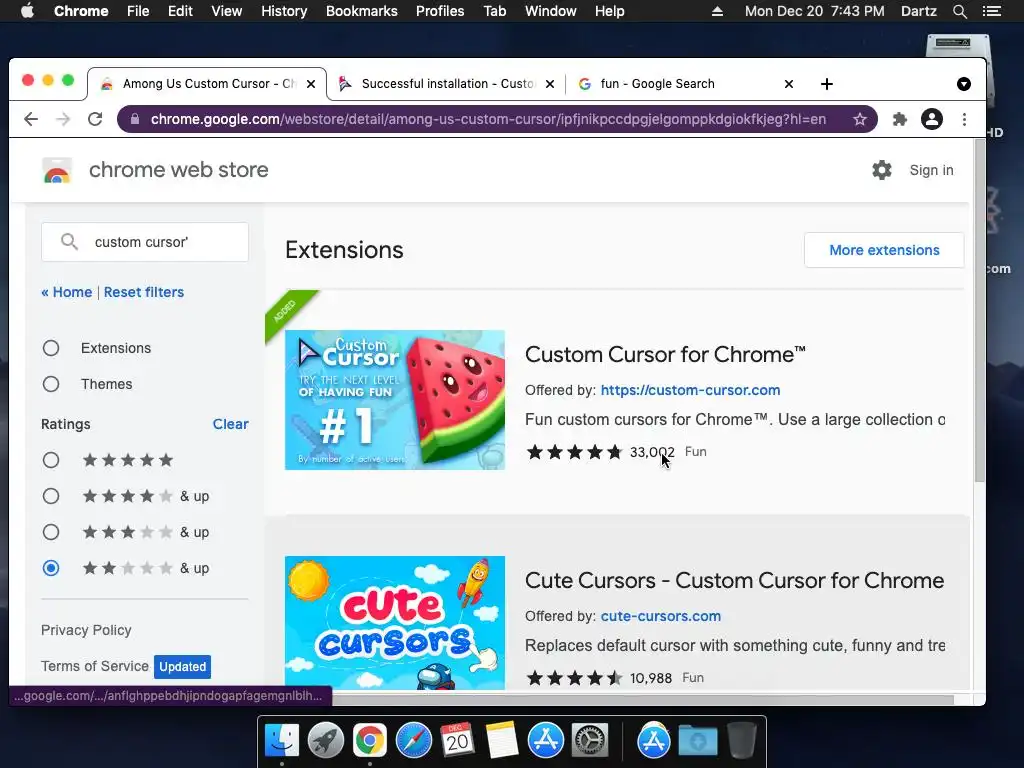Click the address bar URL
Image resolution: width=1024 pixels, height=768 pixels.
(x=488, y=119)
